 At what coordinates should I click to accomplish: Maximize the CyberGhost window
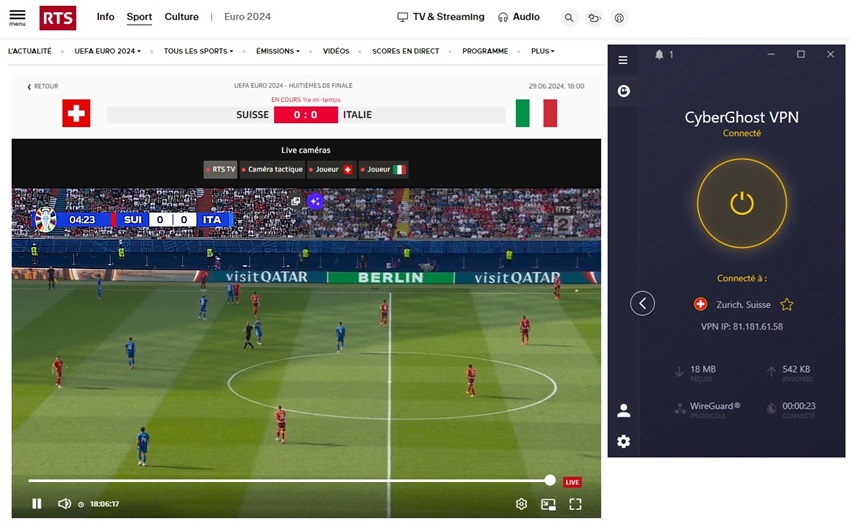click(x=801, y=54)
